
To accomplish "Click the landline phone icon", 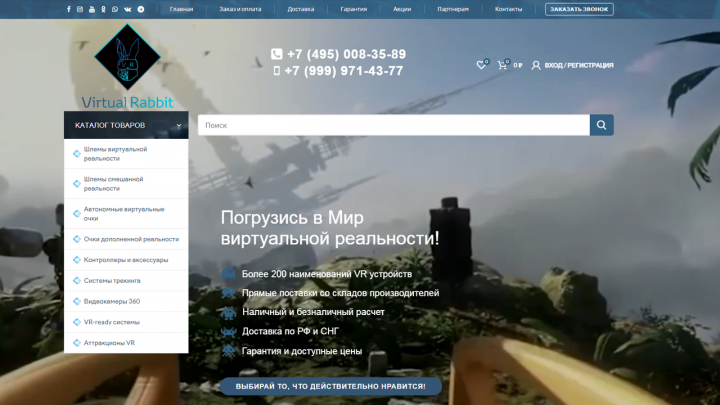I will [x=276, y=54].
